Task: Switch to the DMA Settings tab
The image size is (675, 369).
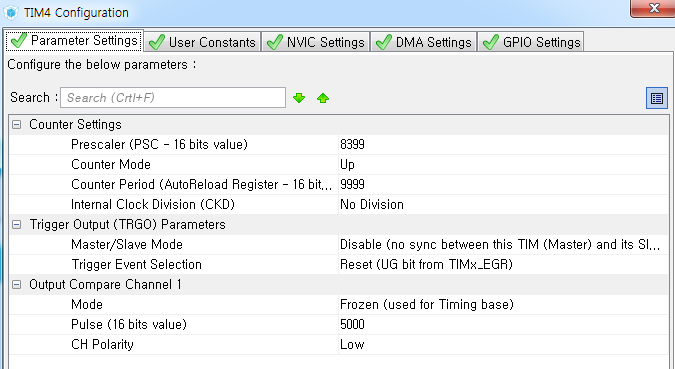Action: point(424,42)
